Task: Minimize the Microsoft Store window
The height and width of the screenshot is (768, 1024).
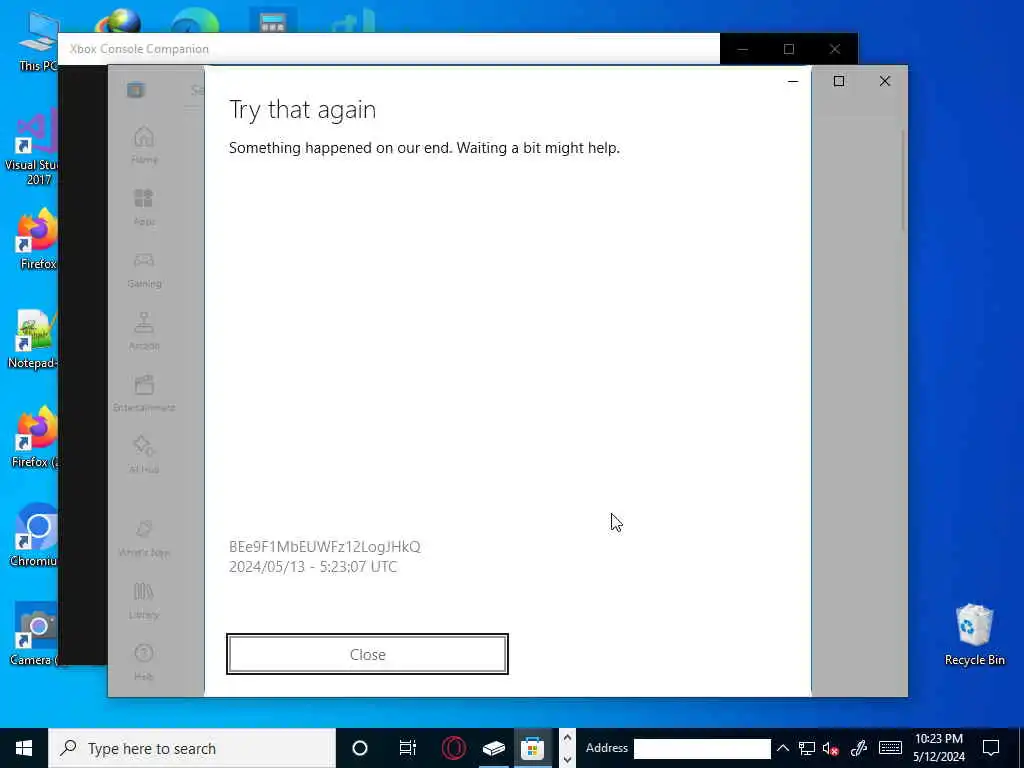Action: click(793, 81)
